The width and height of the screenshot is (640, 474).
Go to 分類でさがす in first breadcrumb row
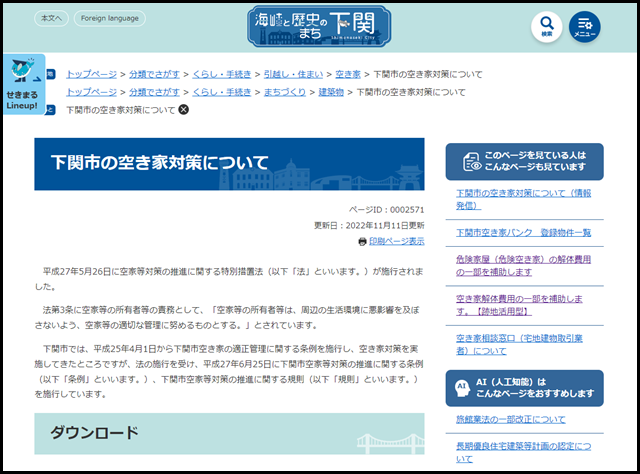154,74
